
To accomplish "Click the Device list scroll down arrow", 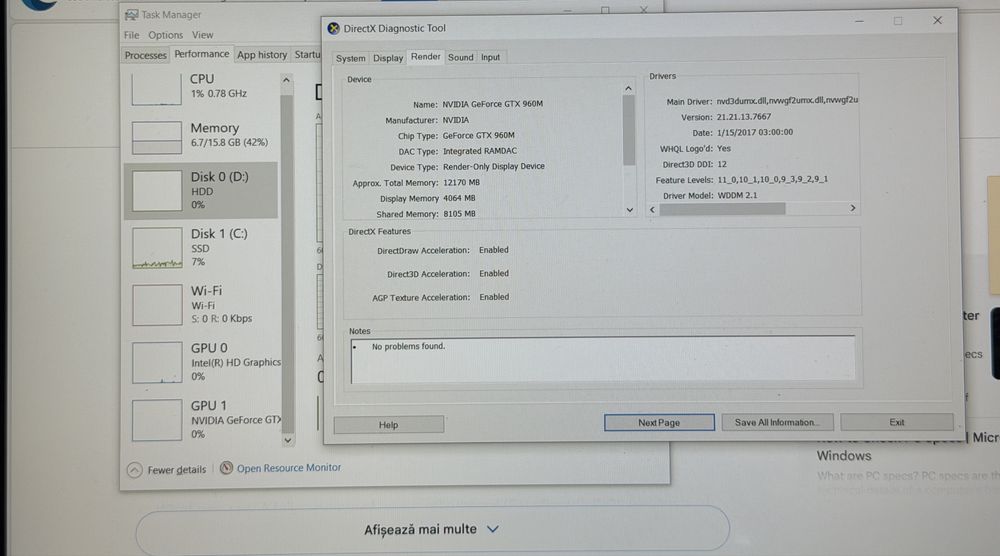I will coord(629,210).
